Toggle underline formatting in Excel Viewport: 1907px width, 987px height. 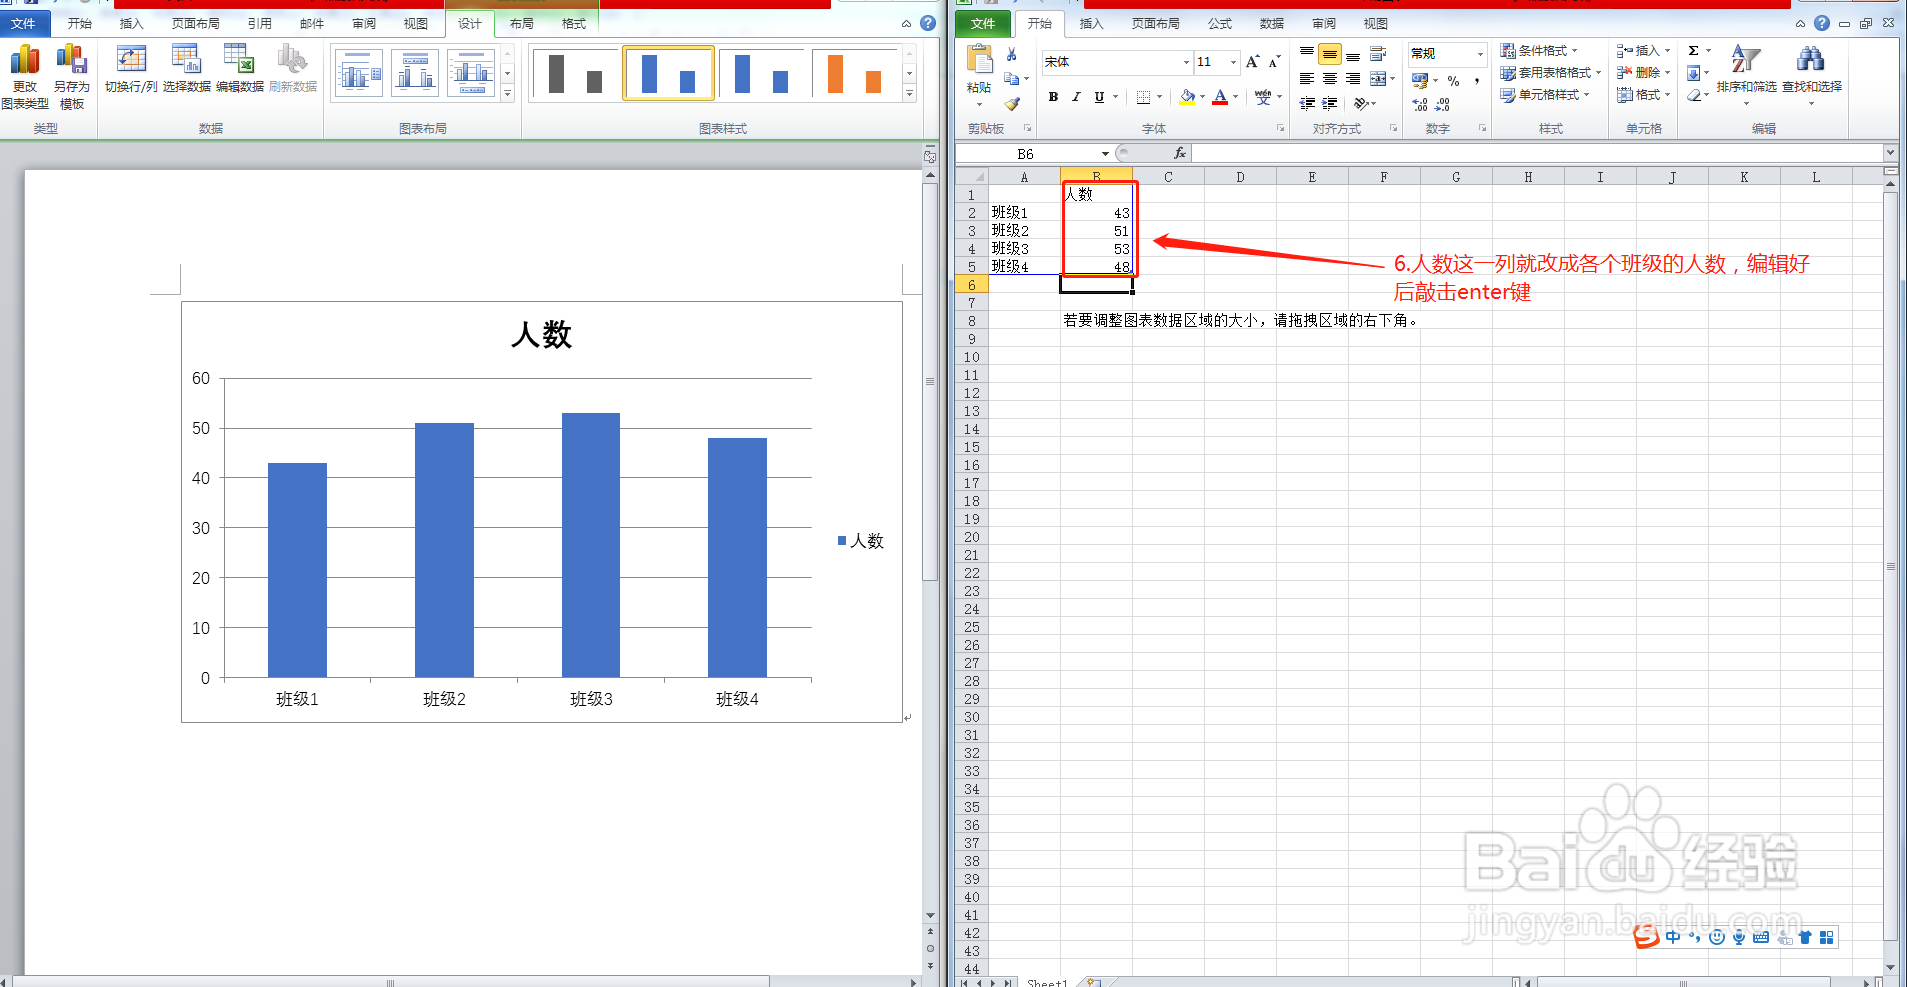(1099, 97)
